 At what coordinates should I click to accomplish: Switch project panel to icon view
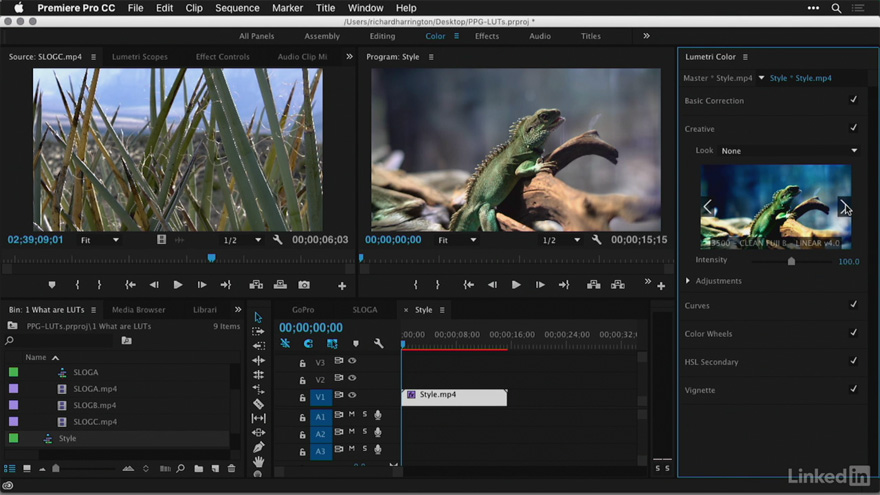coord(26,469)
